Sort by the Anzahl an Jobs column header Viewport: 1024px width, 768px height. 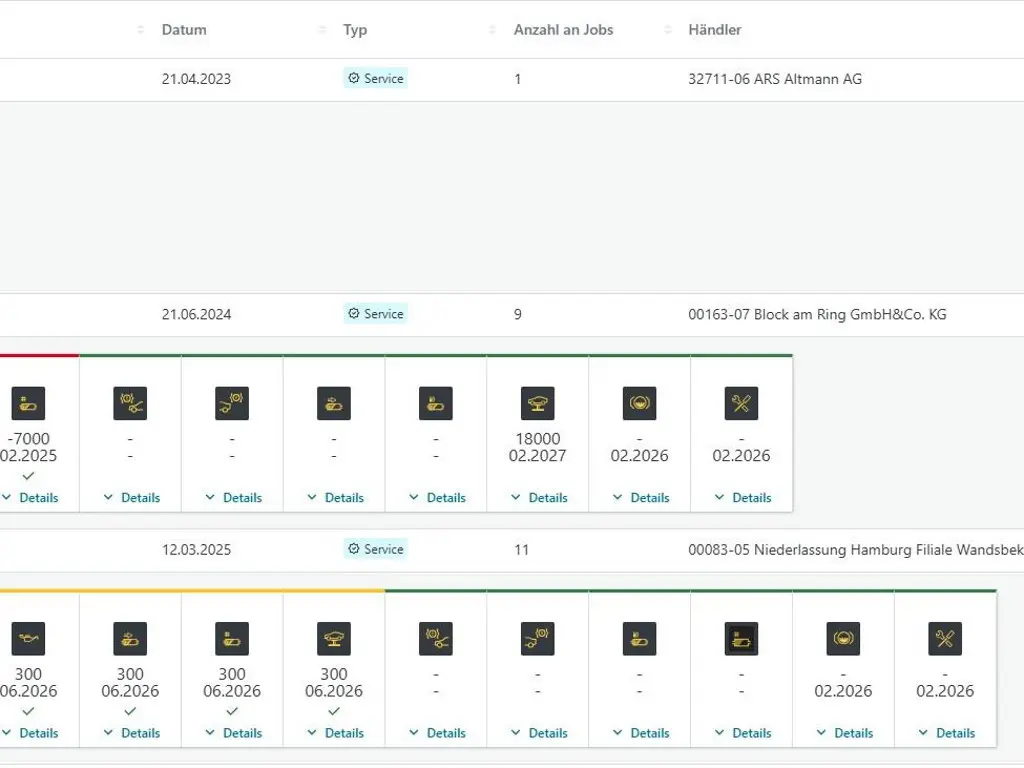point(563,30)
